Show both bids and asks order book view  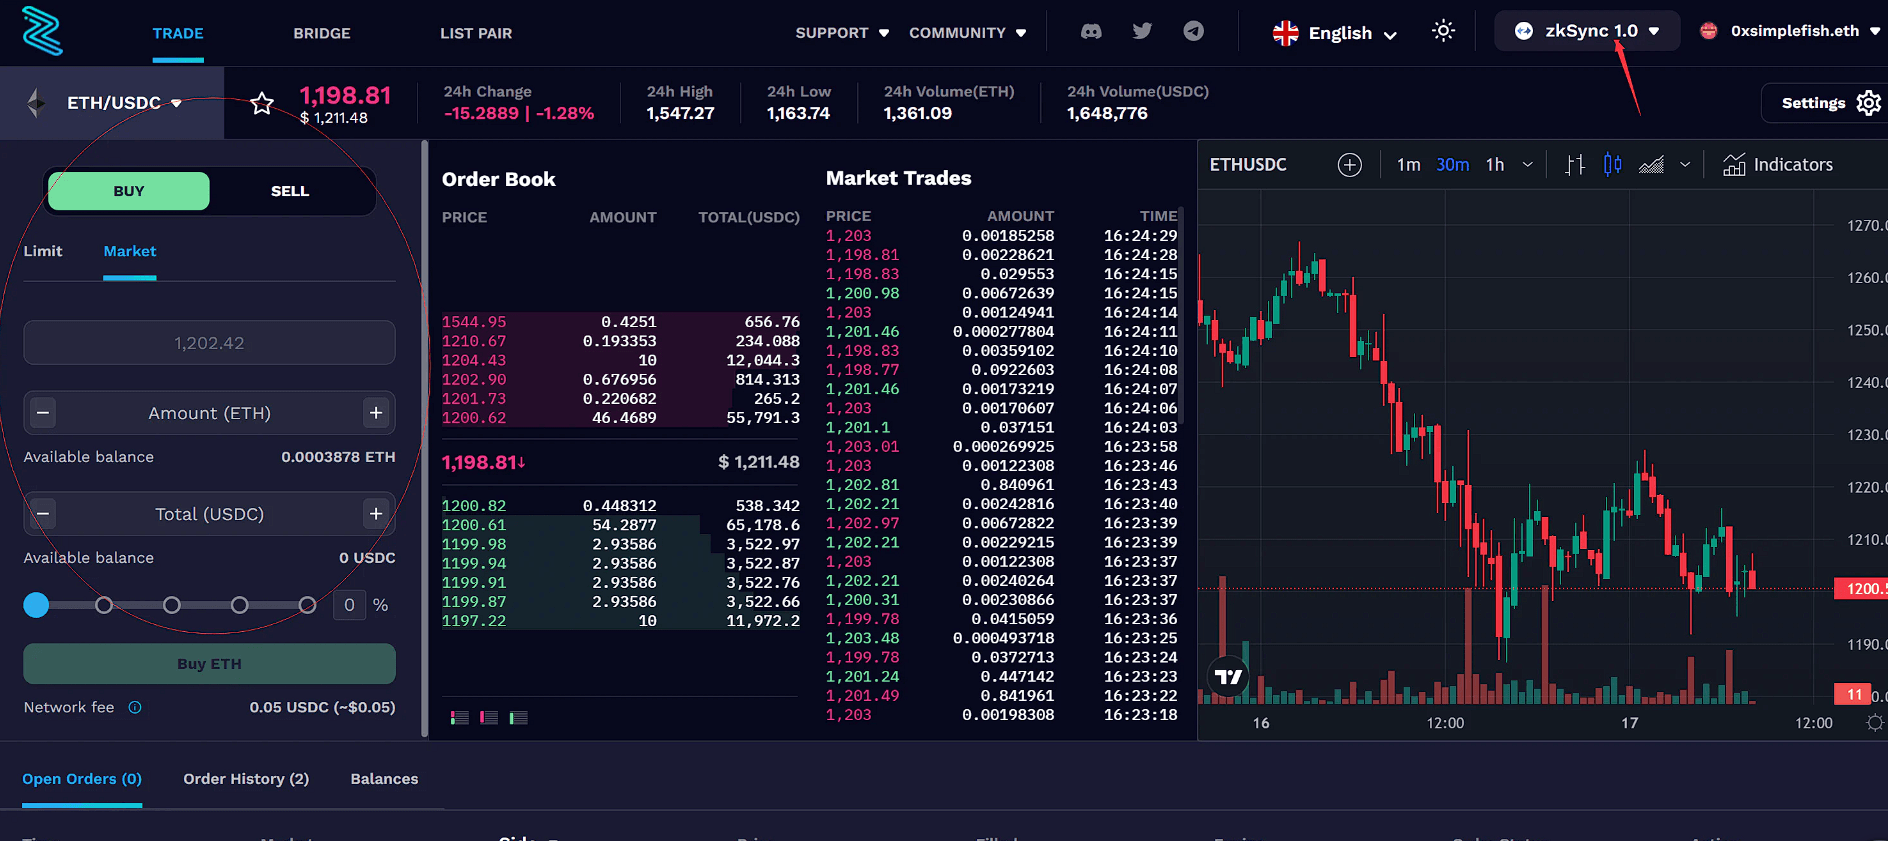459,717
